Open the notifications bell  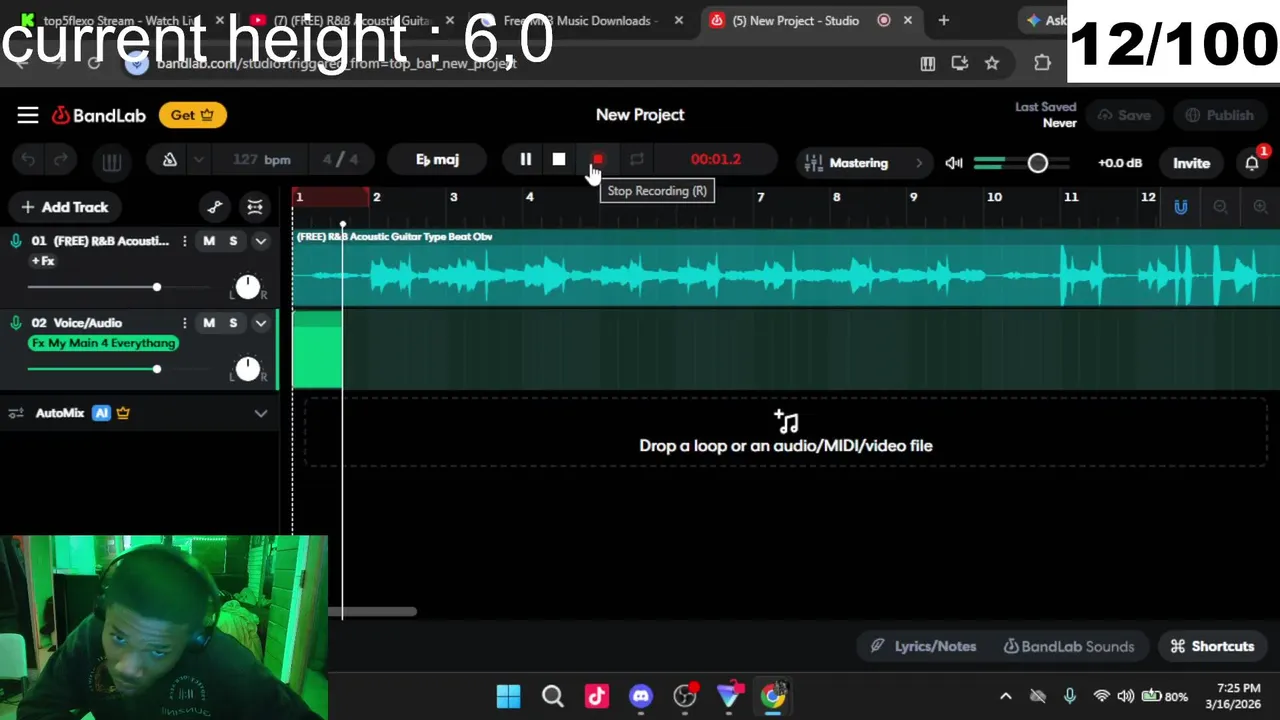pos(1252,163)
